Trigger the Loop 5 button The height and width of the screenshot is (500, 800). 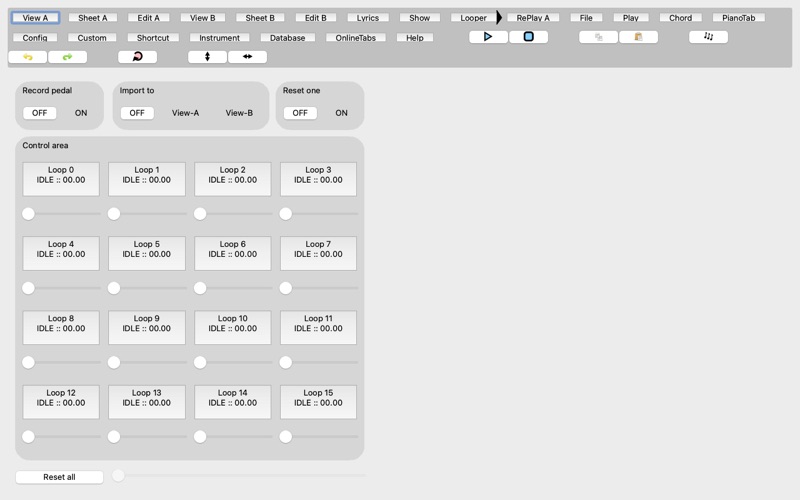pyautogui.click(x=146, y=254)
